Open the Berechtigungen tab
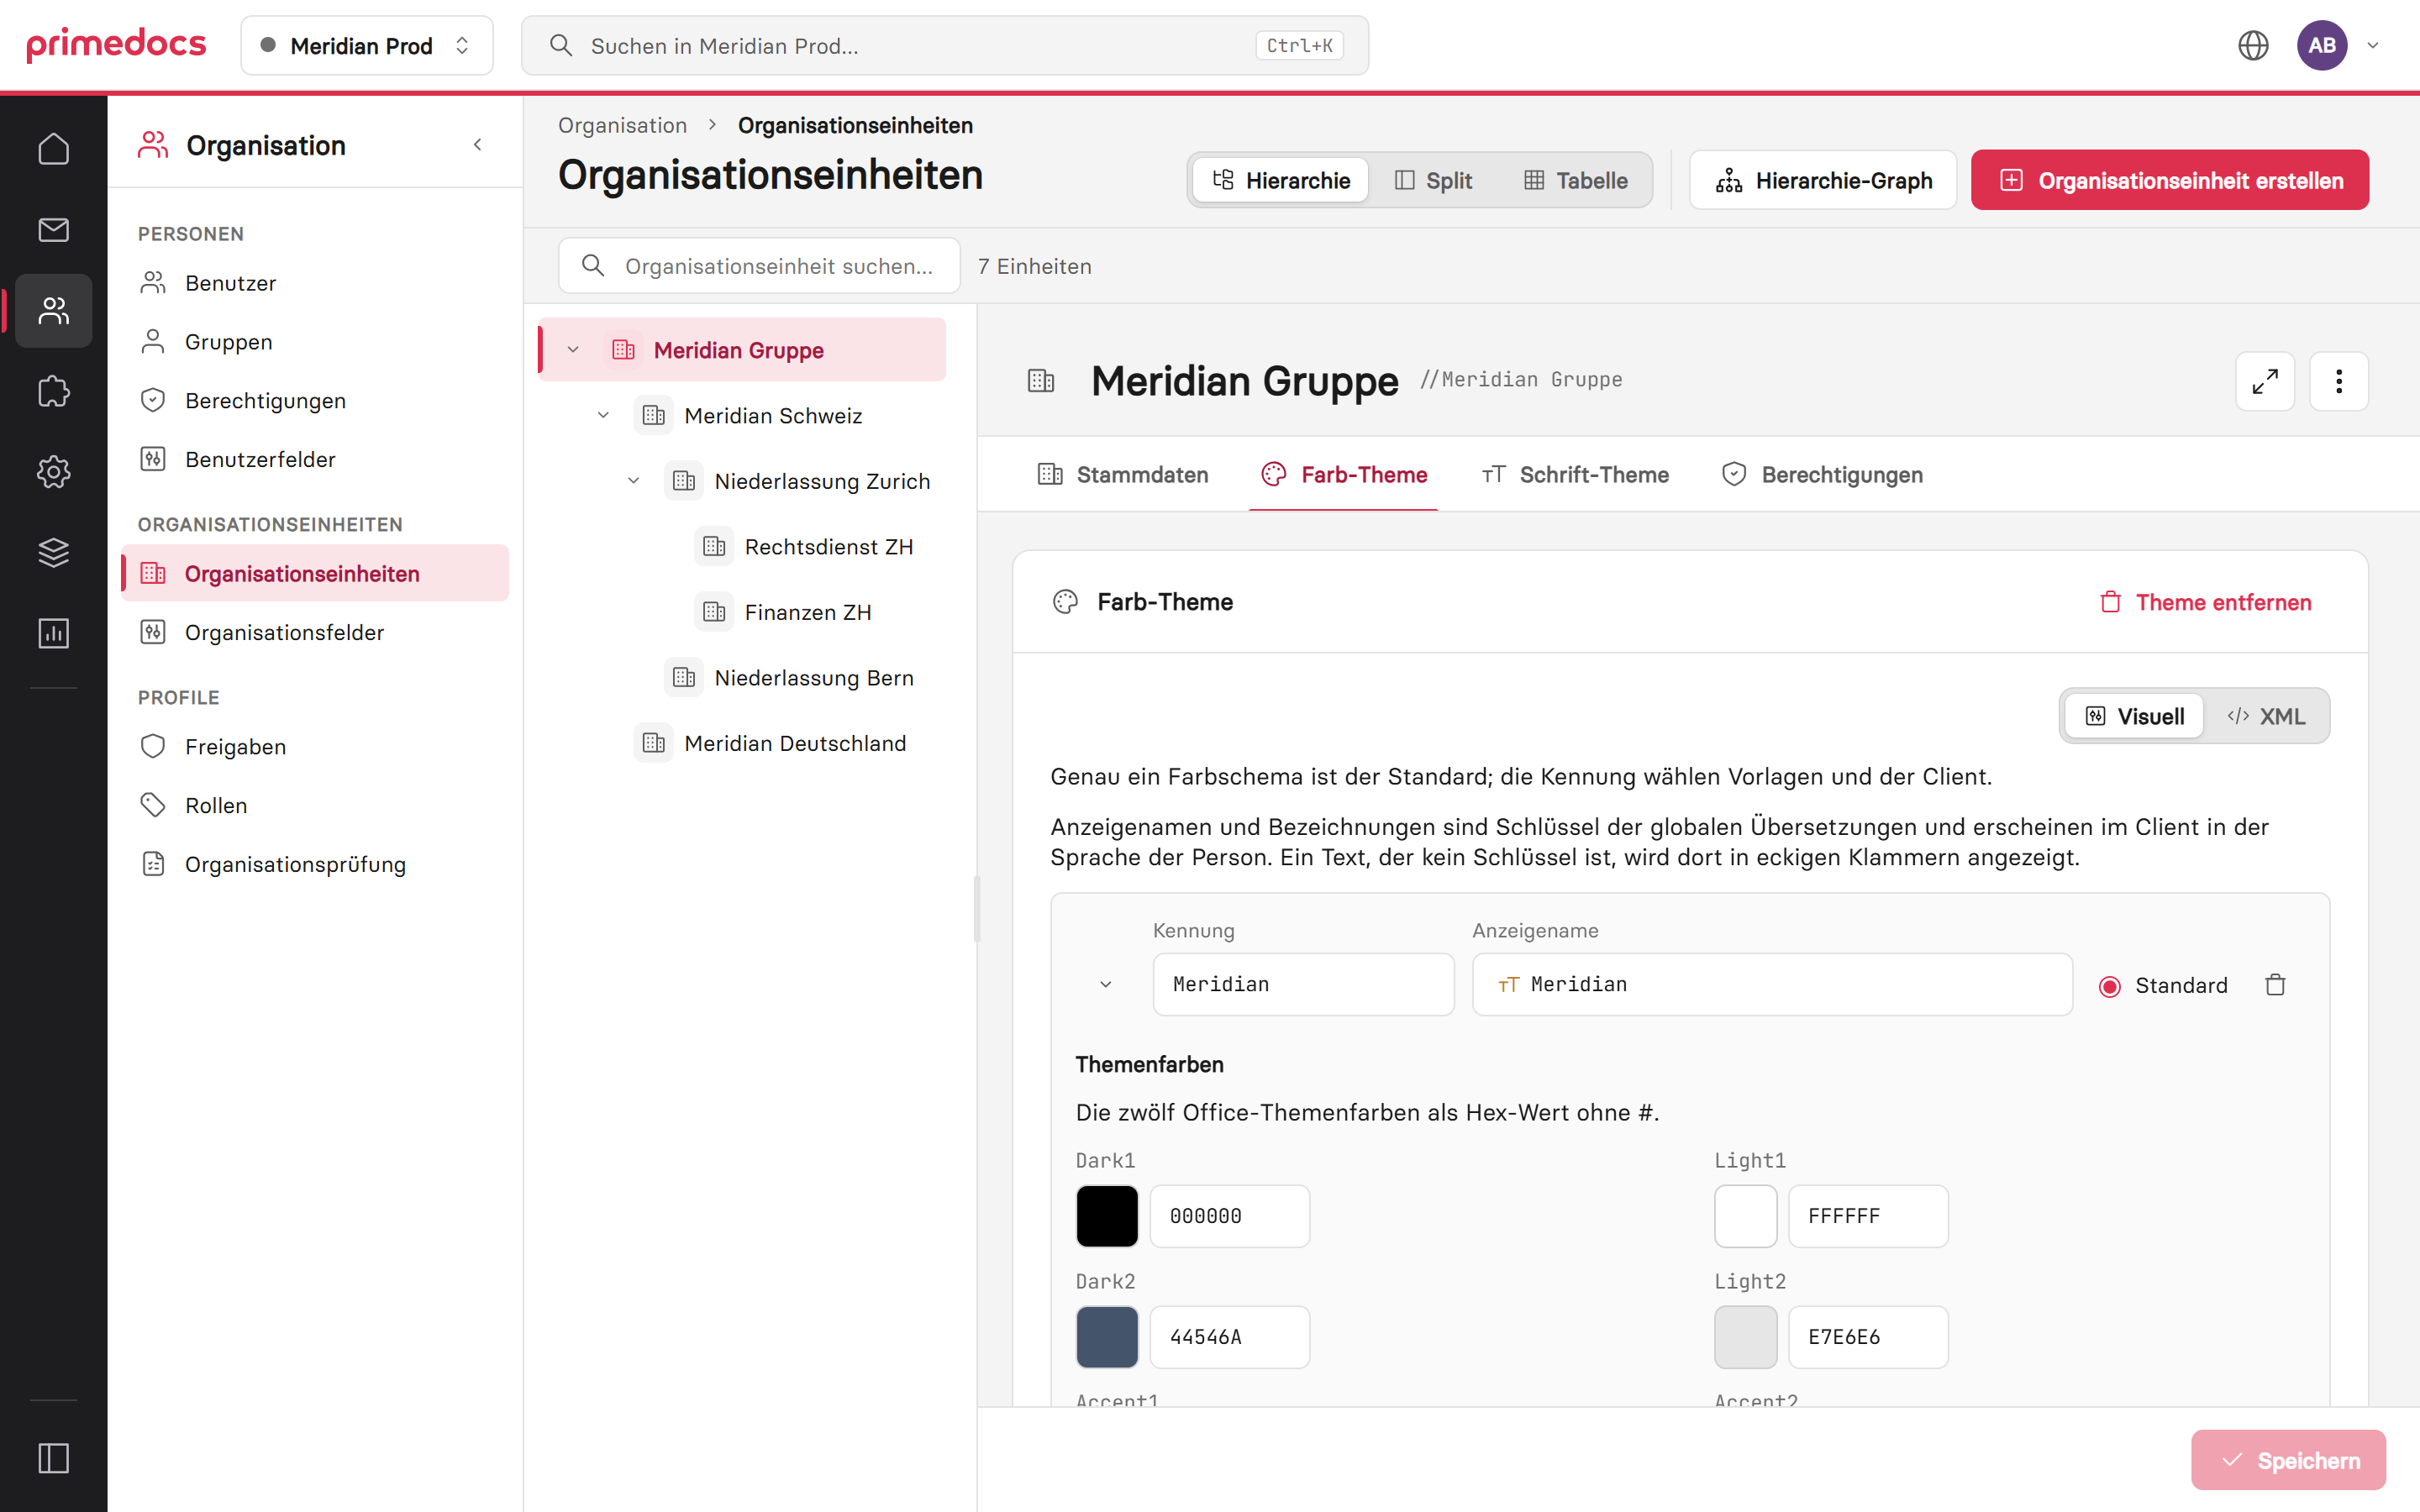Viewport: 2420px width, 1512px height. 1822,475
